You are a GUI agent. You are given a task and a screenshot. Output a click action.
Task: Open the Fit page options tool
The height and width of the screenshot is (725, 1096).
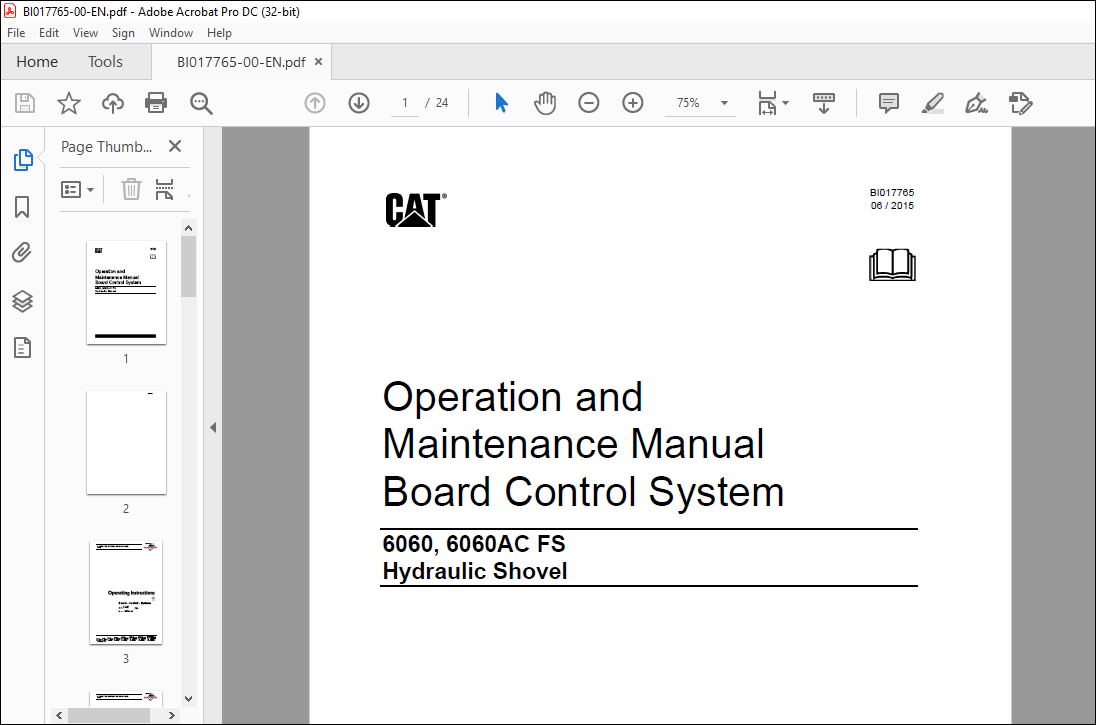[x=772, y=103]
